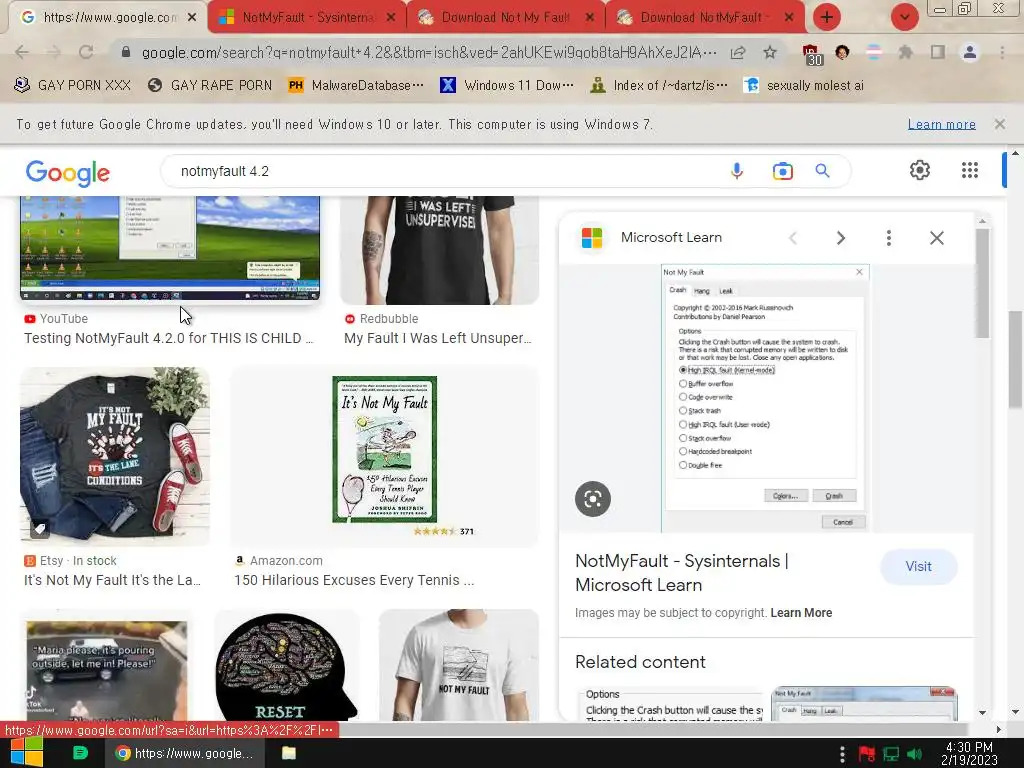This screenshot has width=1024, height=768.
Task: Click the page vertical scrollbar thumb
Action: (x=1015, y=360)
